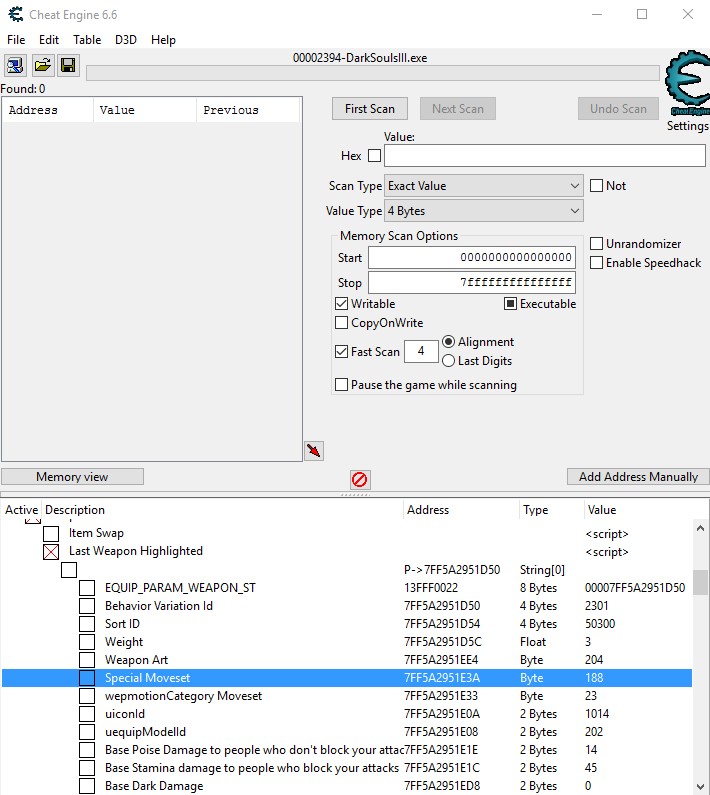Turn on Enable Speedhack
The image size is (710, 795).
(596, 263)
